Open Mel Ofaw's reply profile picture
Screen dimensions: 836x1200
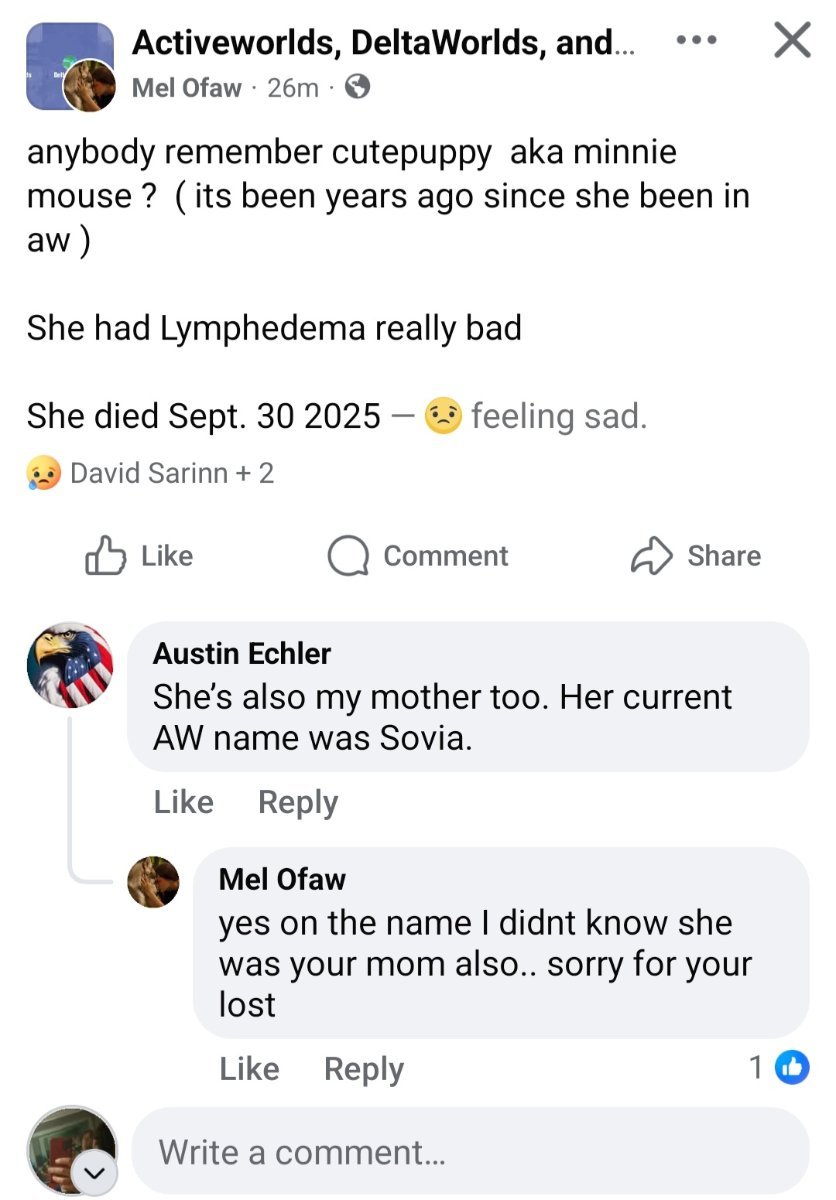click(x=154, y=881)
